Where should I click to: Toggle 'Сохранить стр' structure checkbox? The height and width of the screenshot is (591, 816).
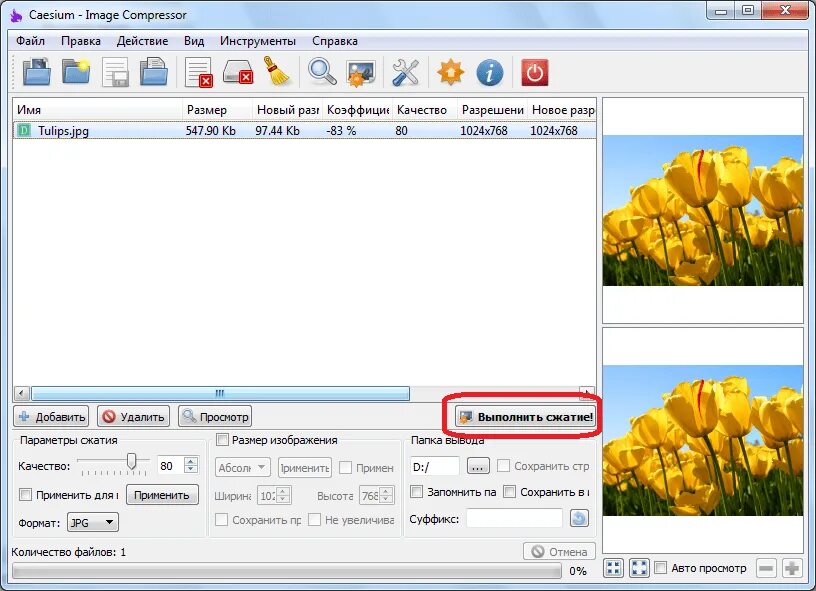(503, 466)
